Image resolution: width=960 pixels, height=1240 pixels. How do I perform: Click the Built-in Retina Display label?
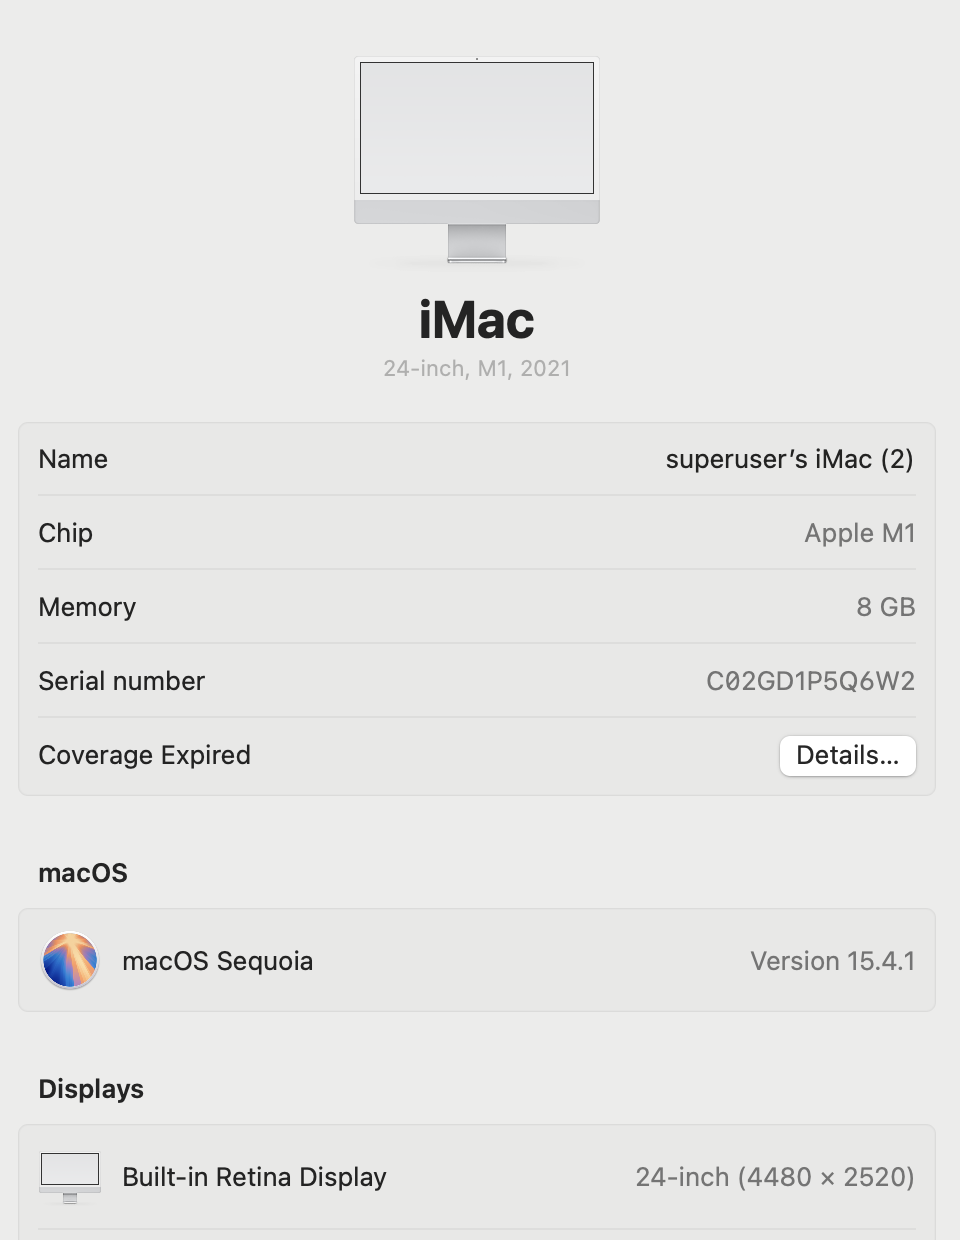(x=254, y=1177)
